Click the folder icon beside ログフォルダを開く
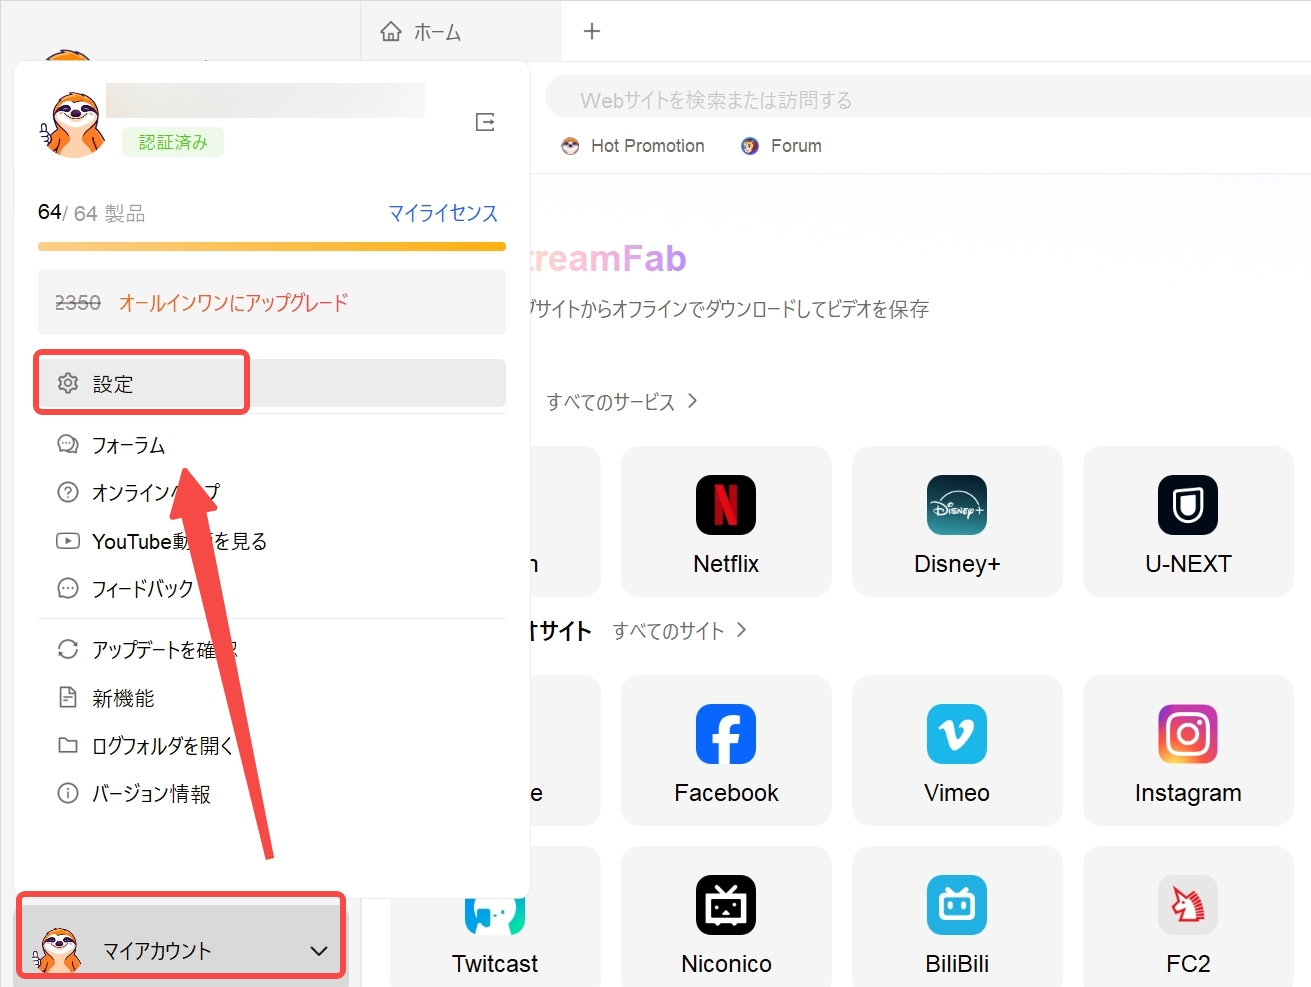The width and height of the screenshot is (1311, 987). click(x=68, y=745)
